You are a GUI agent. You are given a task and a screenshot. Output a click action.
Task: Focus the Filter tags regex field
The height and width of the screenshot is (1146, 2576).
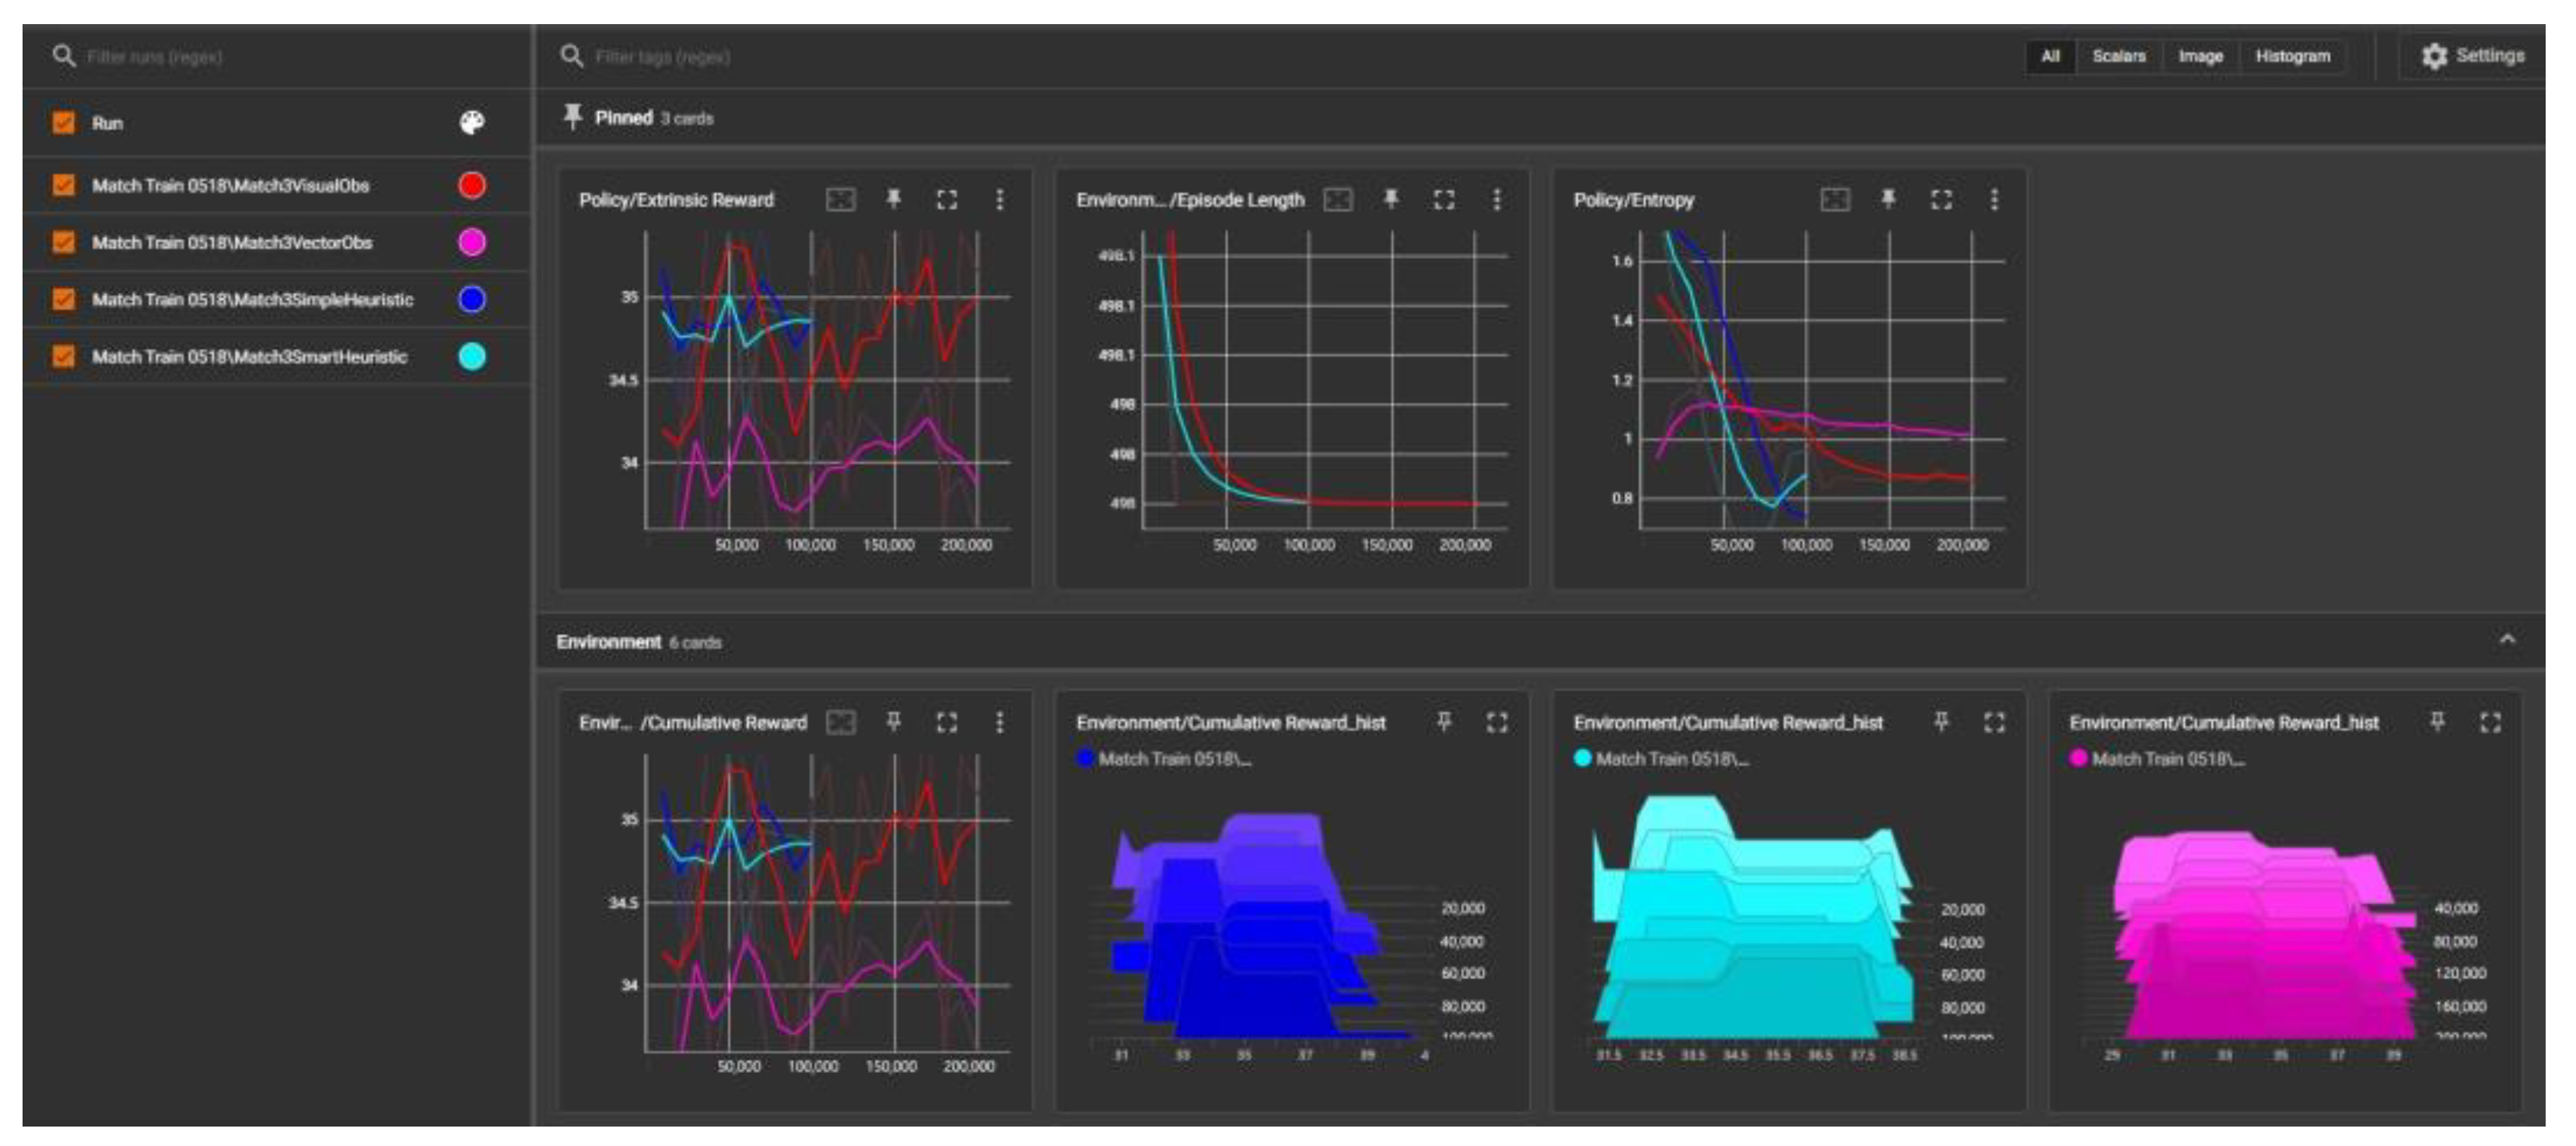click(664, 57)
